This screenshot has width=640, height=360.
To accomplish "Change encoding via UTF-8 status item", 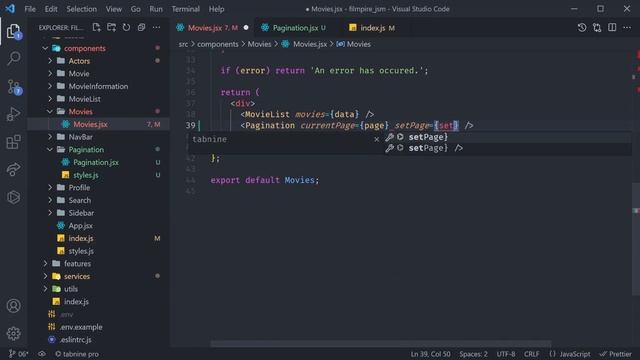I will pyautogui.click(x=506, y=354).
